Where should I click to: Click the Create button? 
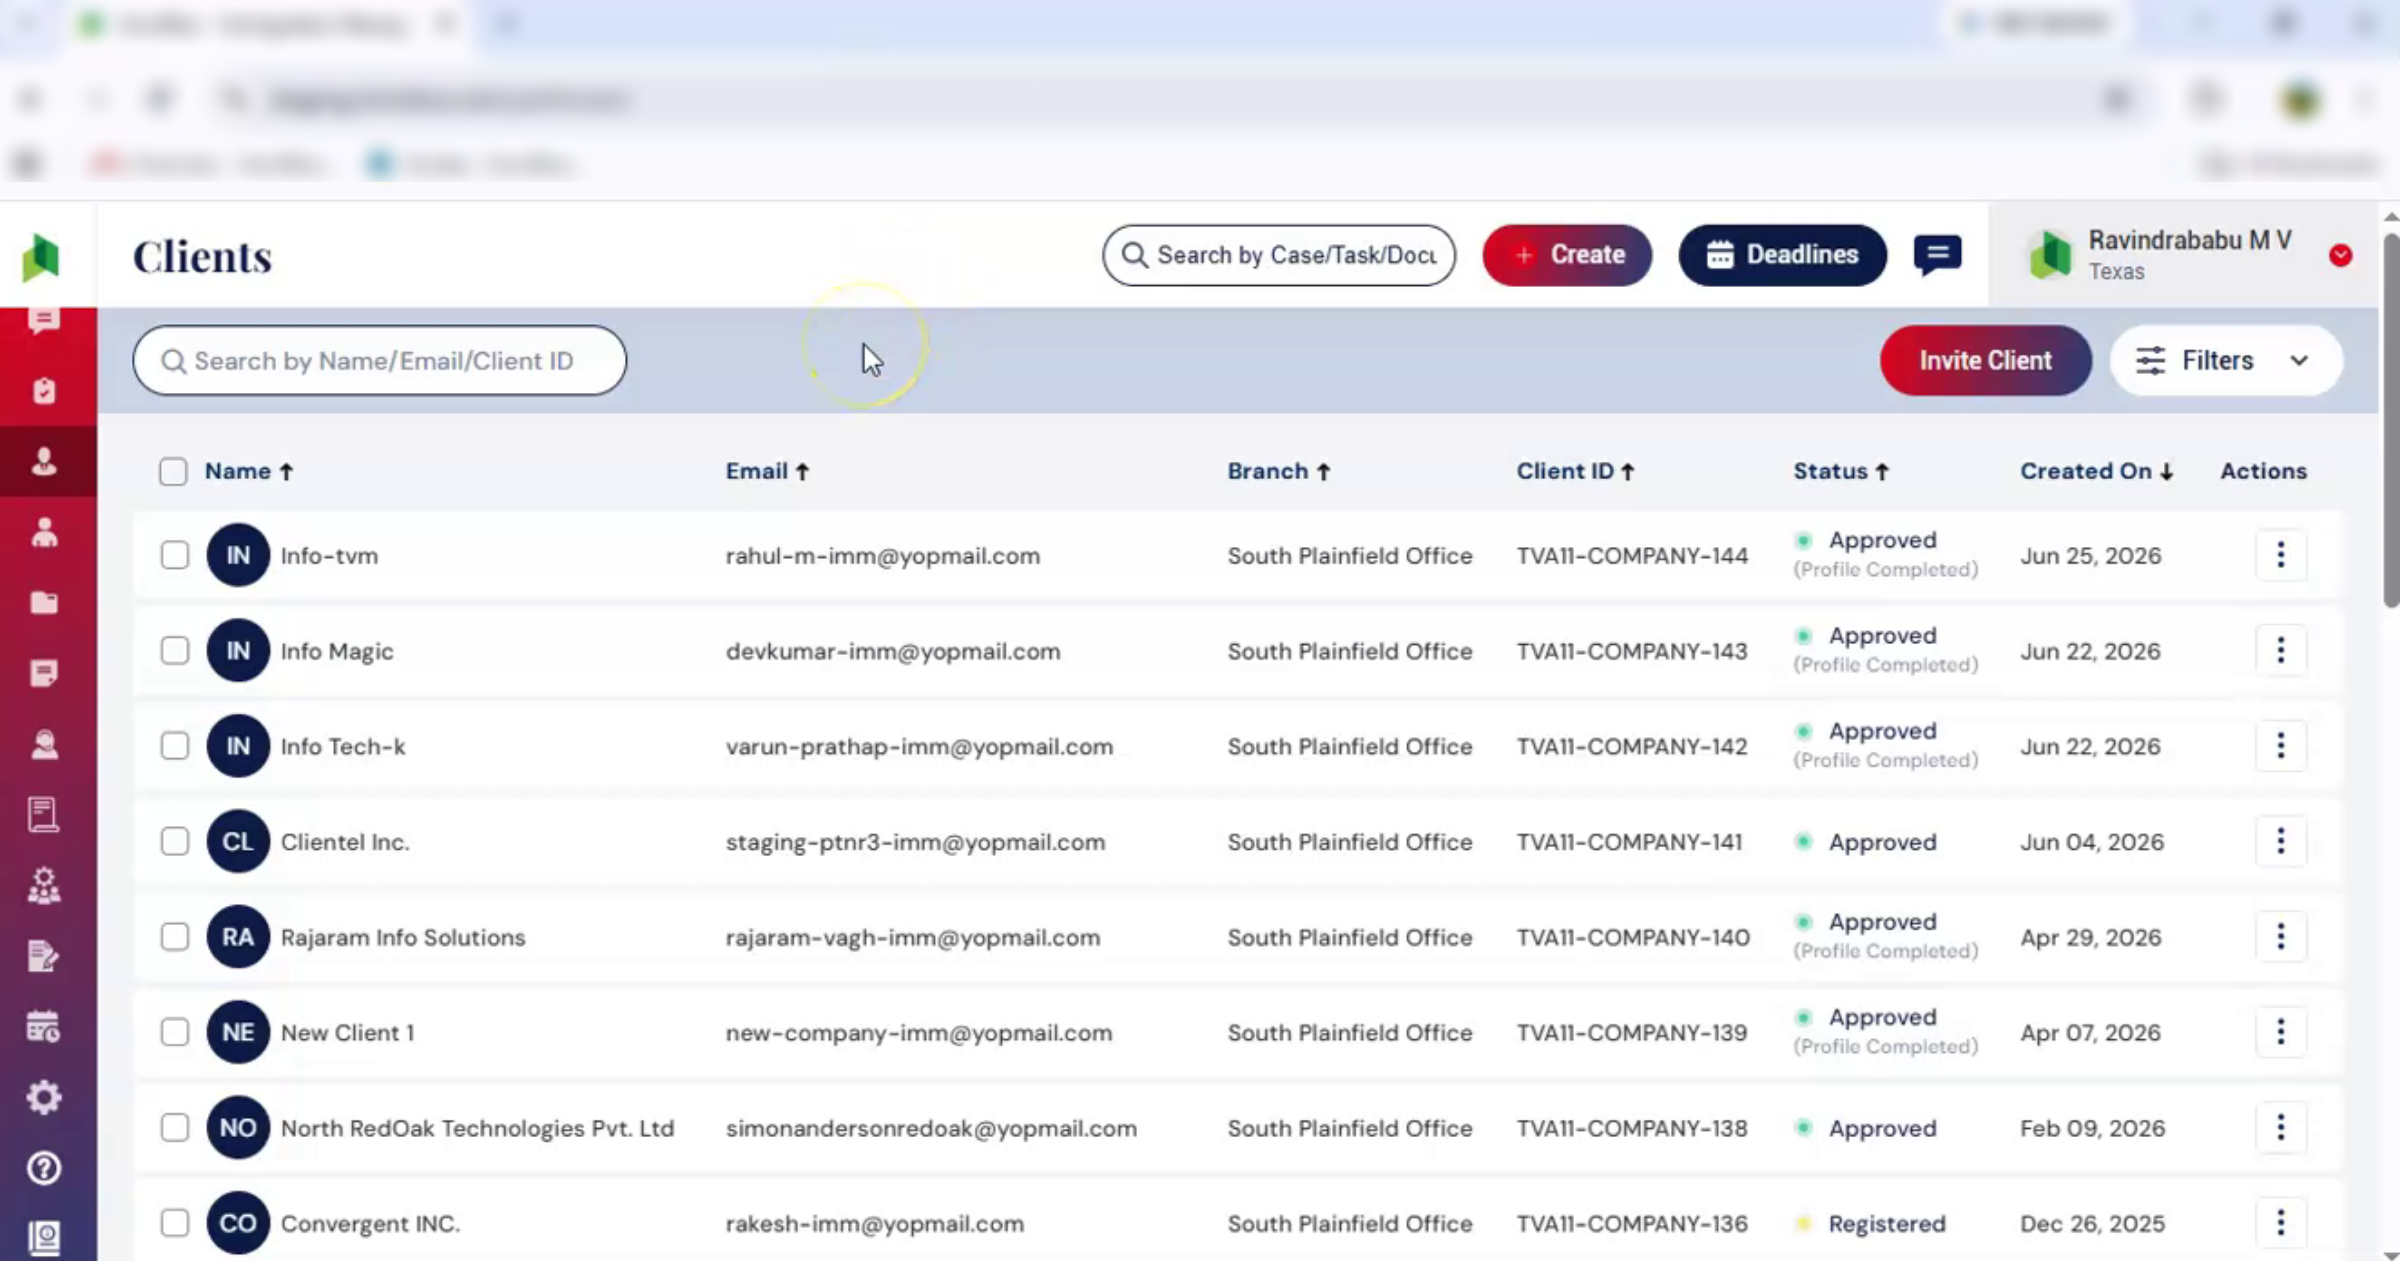pyautogui.click(x=1567, y=255)
